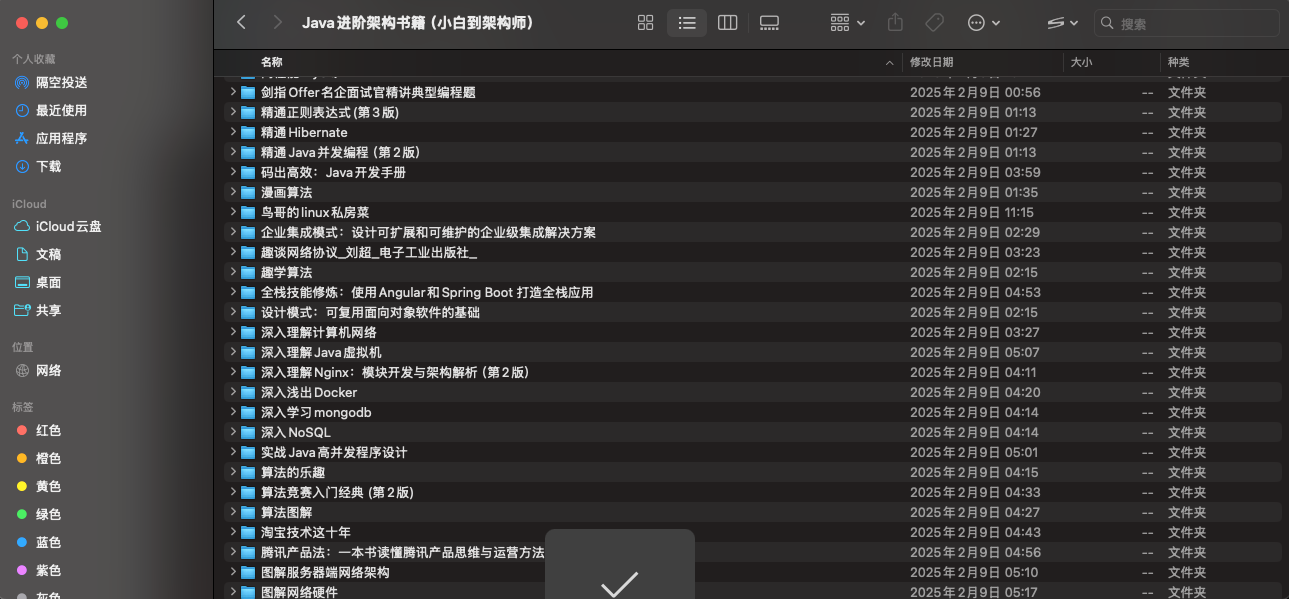Go forward with the right arrow button

click(x=277, y=22)
